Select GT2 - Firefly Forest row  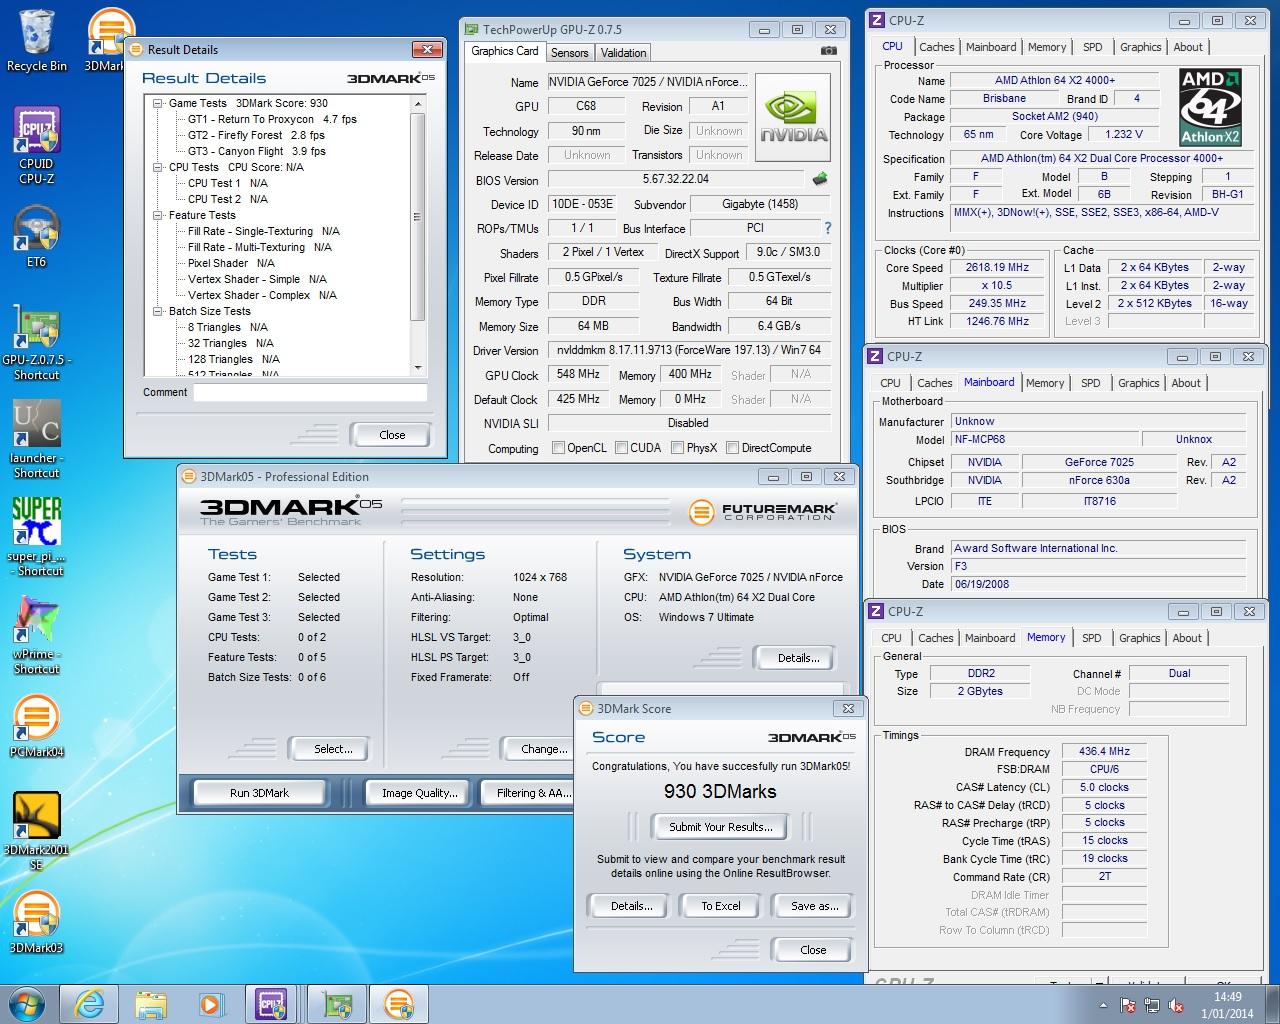pyautogui.click(x=256, y=135)
